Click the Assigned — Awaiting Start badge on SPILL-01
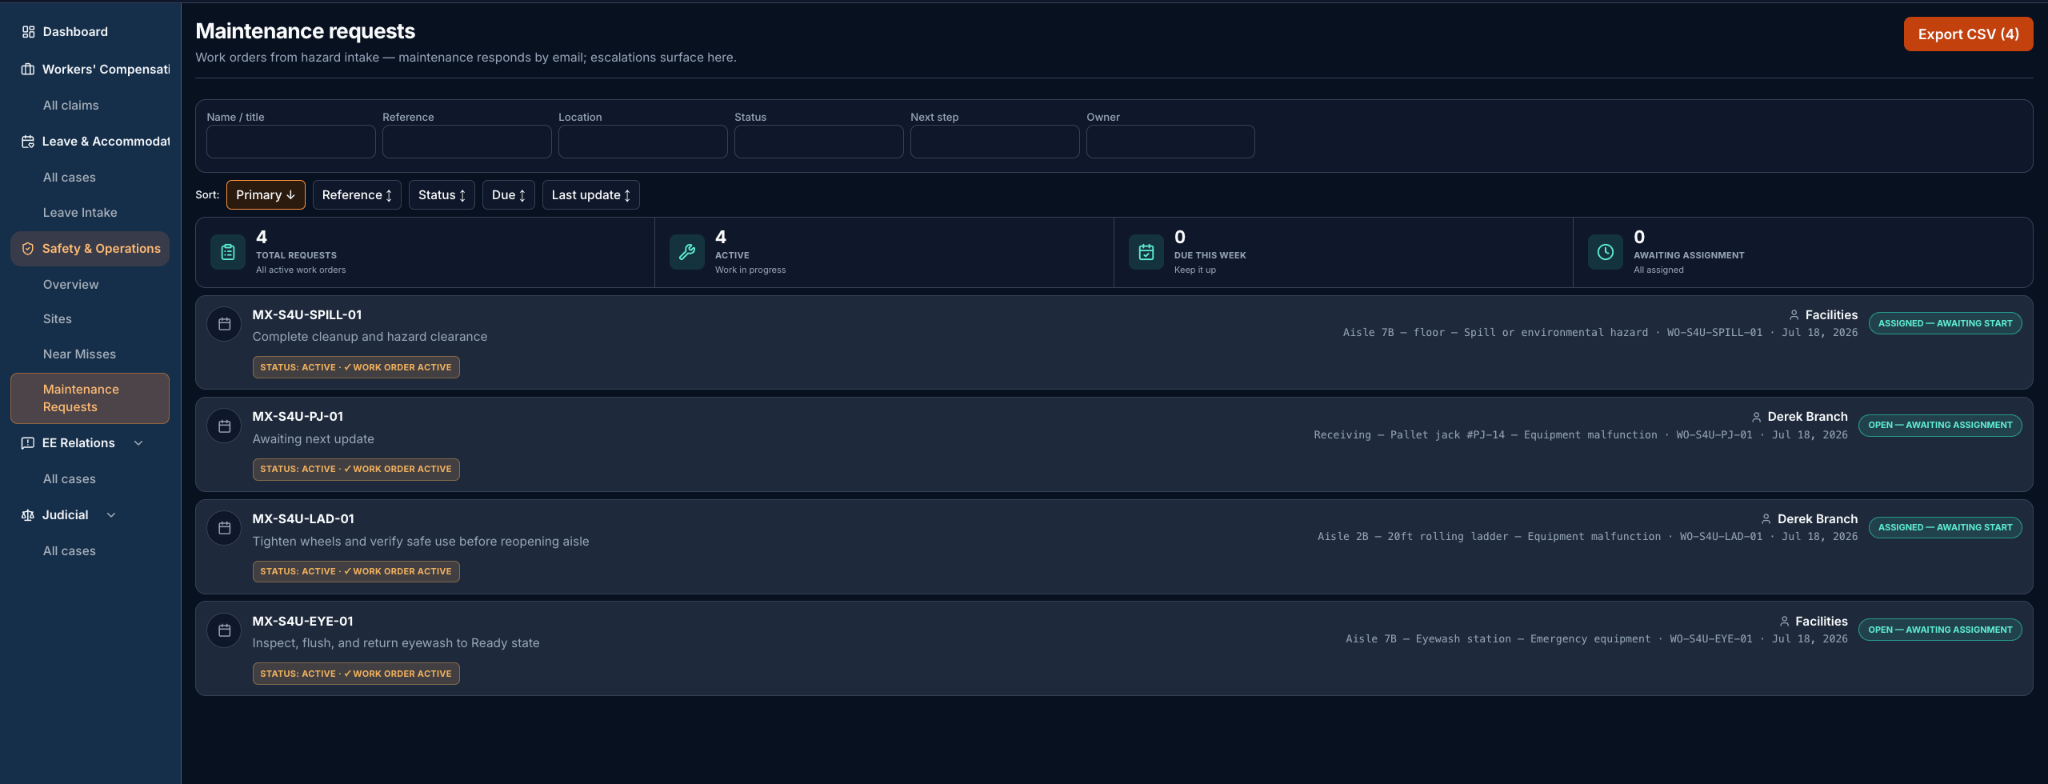2048x784 pixels. tap(1945, 323)
